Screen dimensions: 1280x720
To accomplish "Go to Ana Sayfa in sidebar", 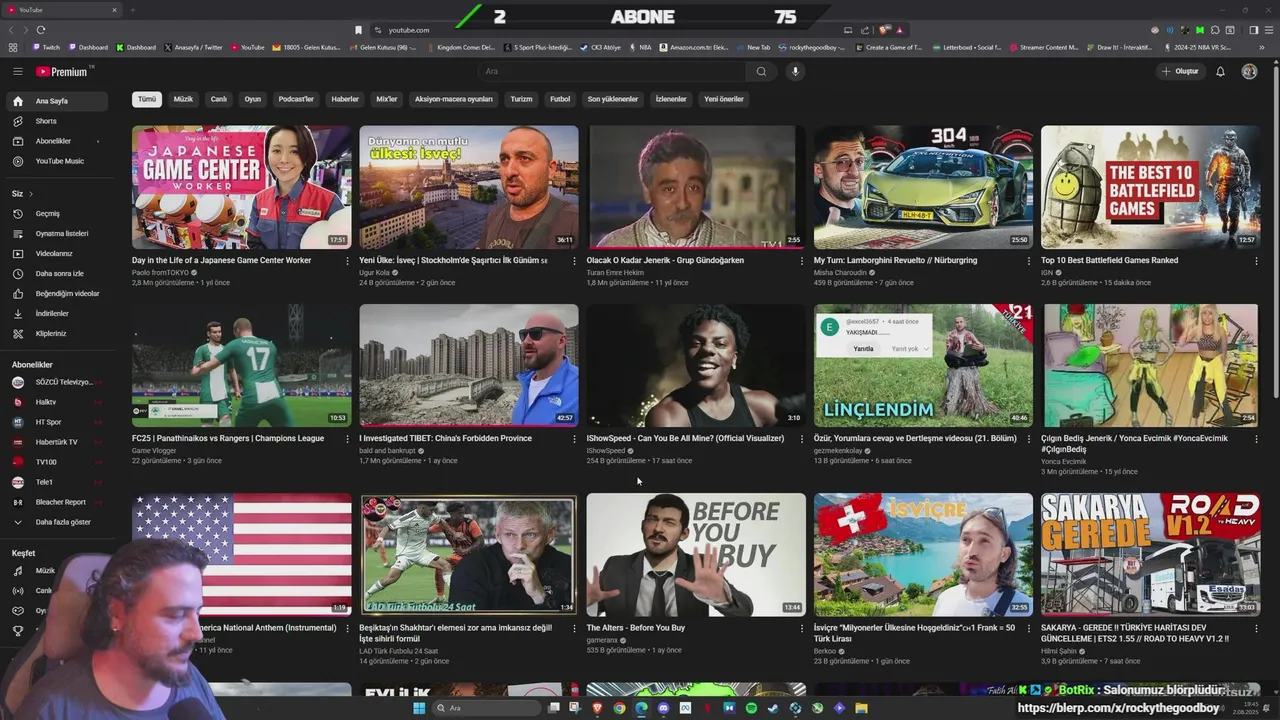I will pos(58,101).
